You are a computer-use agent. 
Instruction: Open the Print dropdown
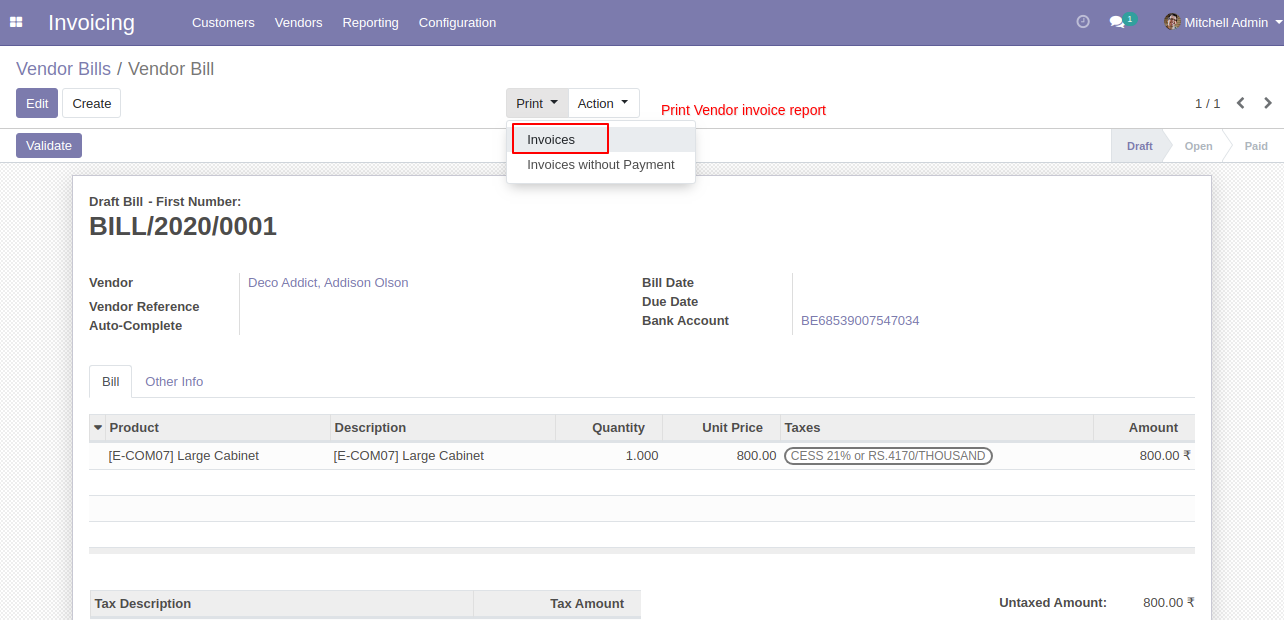537,103
